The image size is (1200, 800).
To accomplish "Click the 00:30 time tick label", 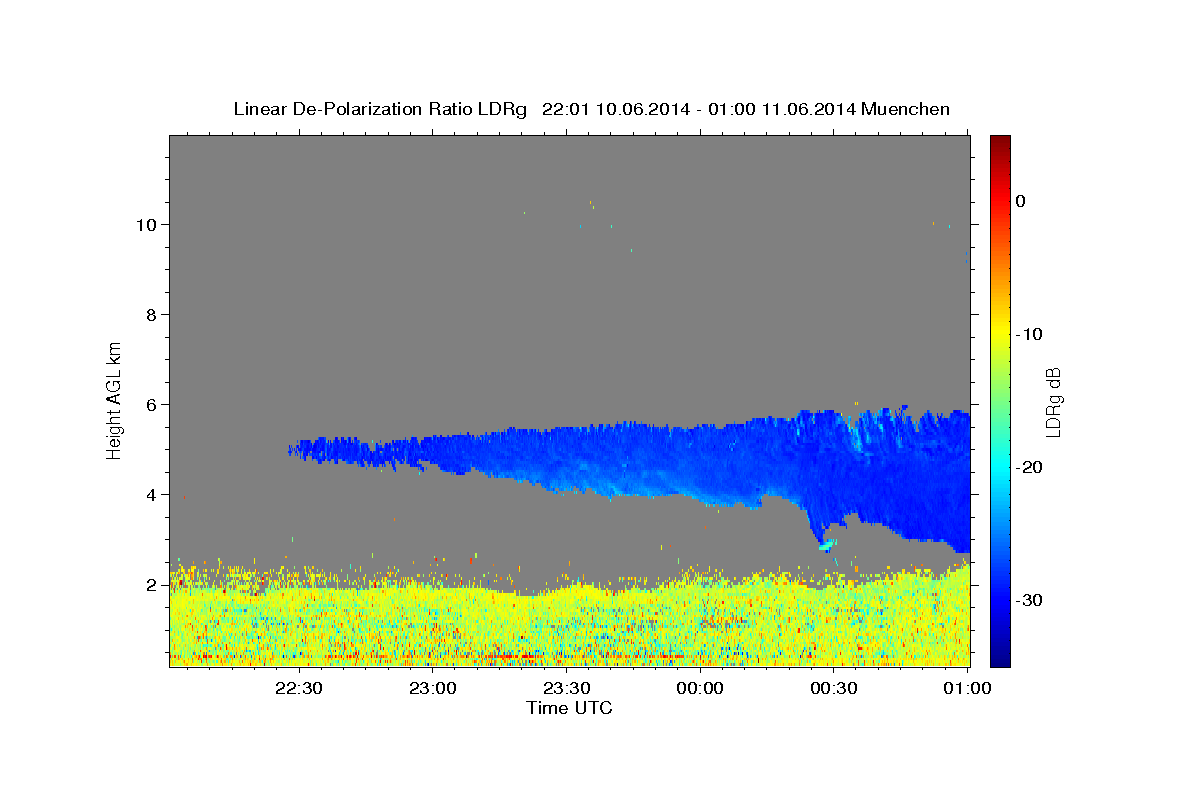I will tap(834, 688).
